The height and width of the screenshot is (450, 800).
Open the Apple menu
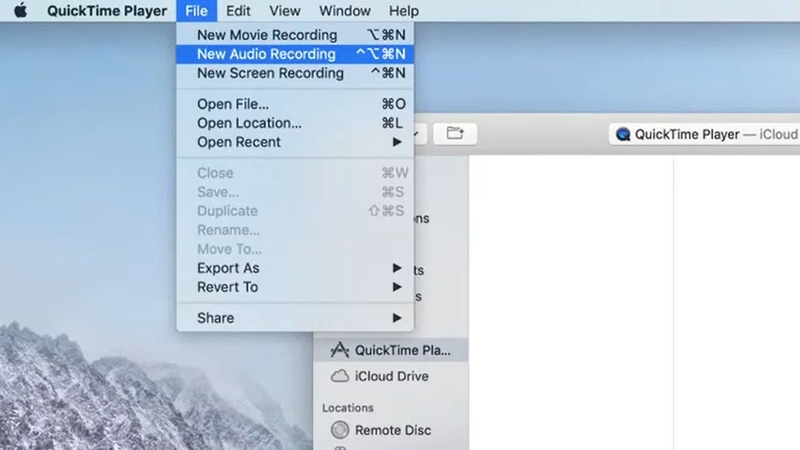pyautogui.click(x=20, y=11)
